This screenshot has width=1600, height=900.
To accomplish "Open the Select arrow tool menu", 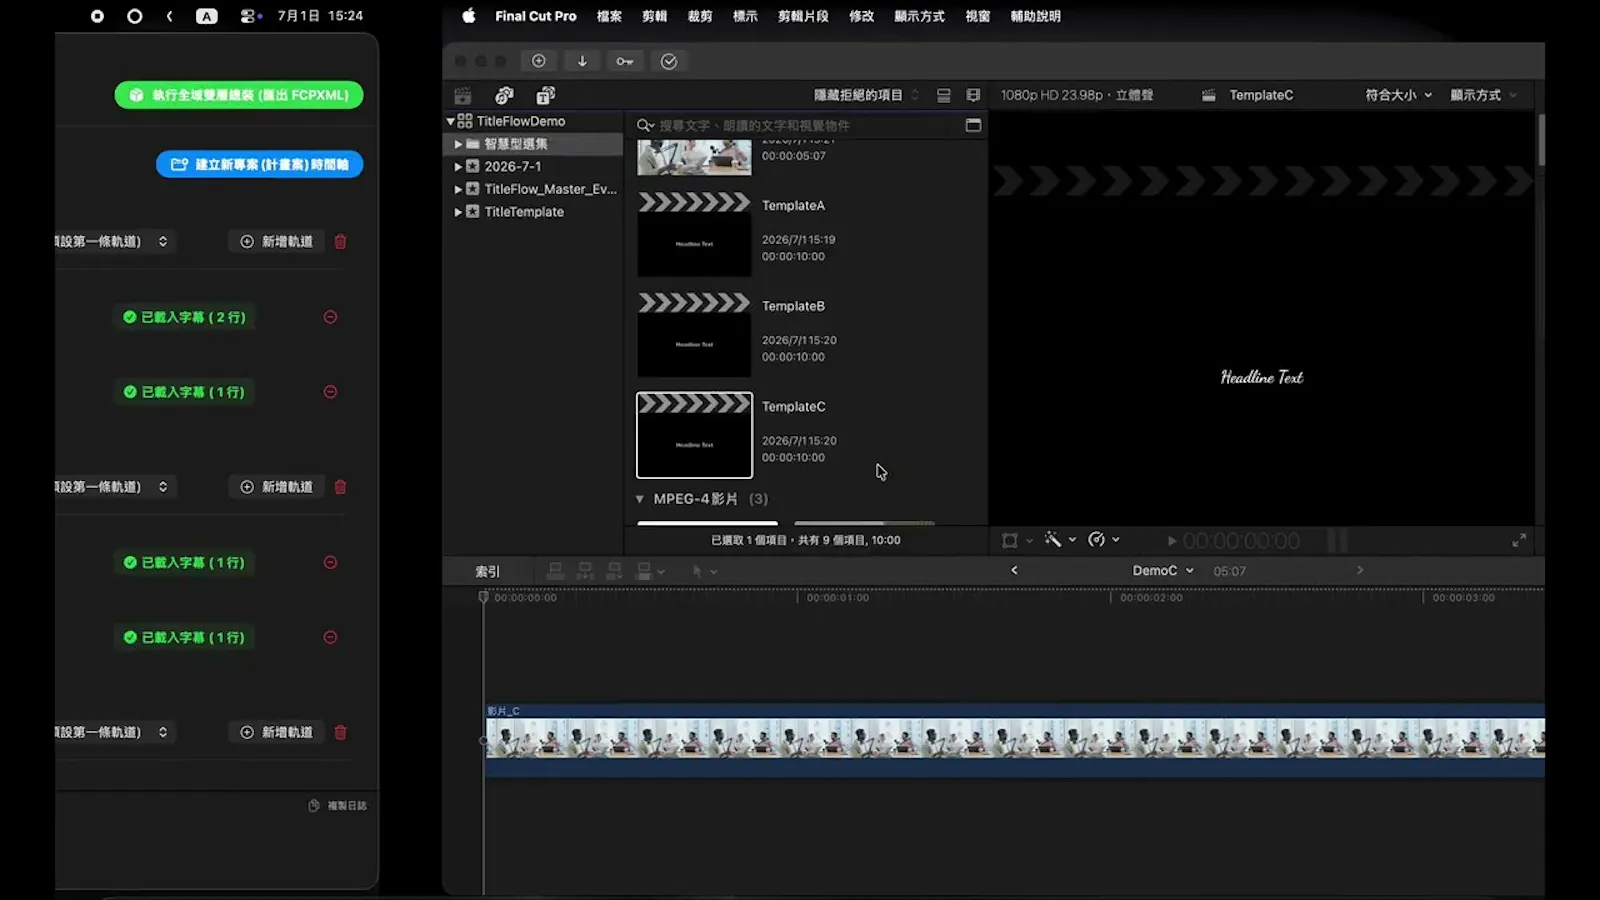I will [x=704, y=571].
